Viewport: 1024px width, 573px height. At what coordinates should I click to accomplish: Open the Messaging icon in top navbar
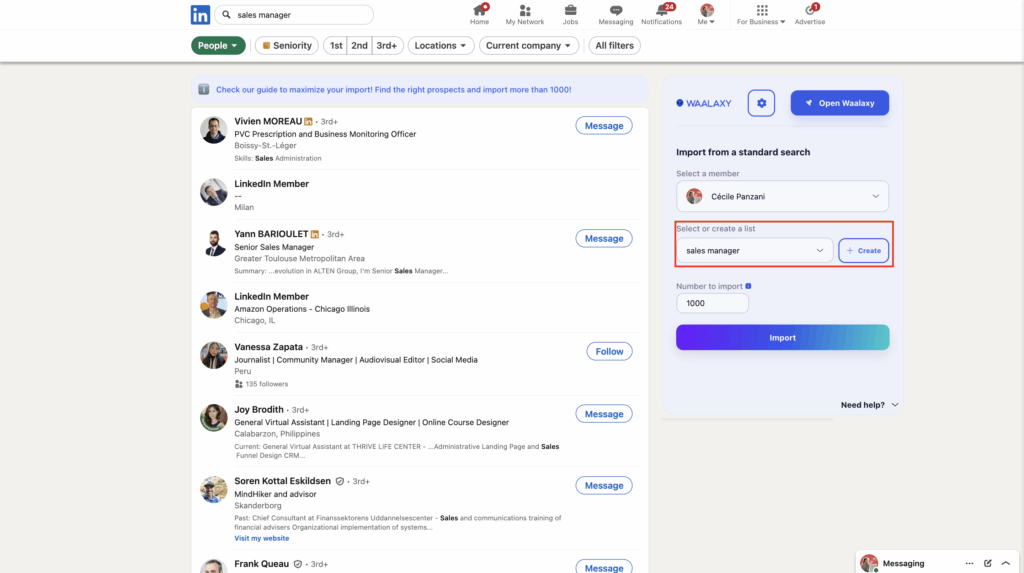[x=616, y=11]
